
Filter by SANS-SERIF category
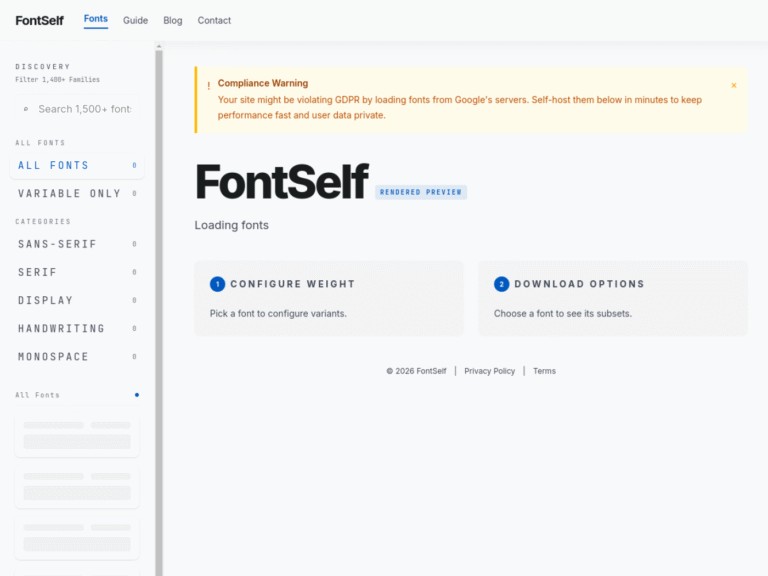click(x=77, y=244)
